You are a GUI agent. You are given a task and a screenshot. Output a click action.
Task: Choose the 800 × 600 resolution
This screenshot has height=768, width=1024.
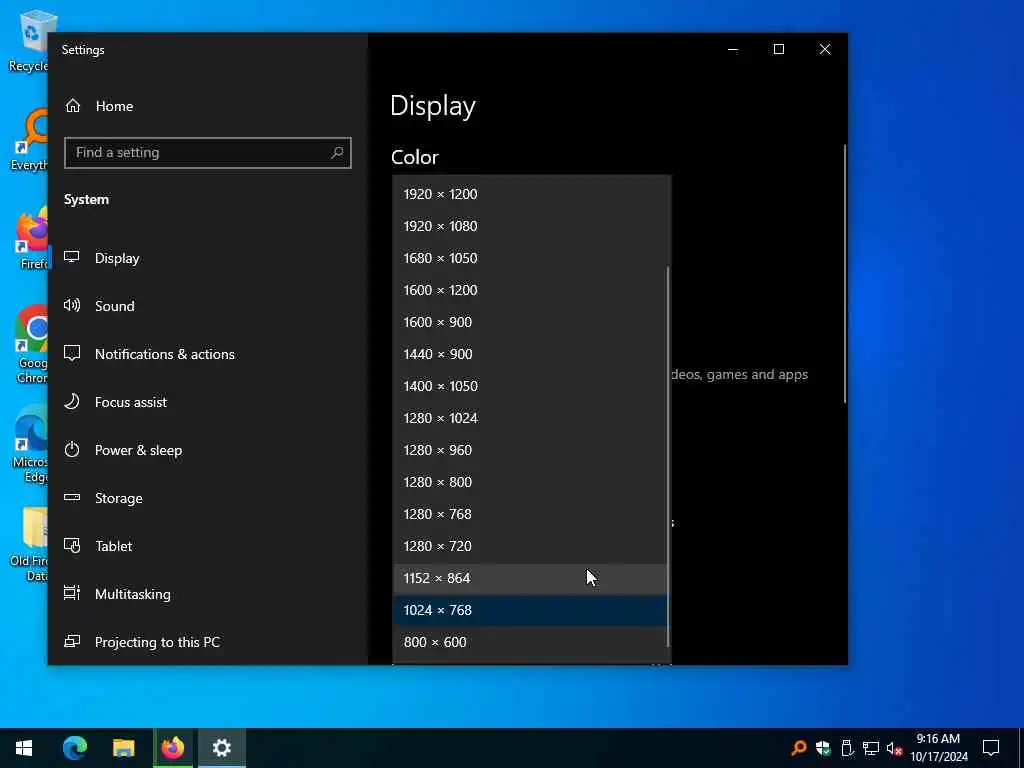click(x=531, y=642)
